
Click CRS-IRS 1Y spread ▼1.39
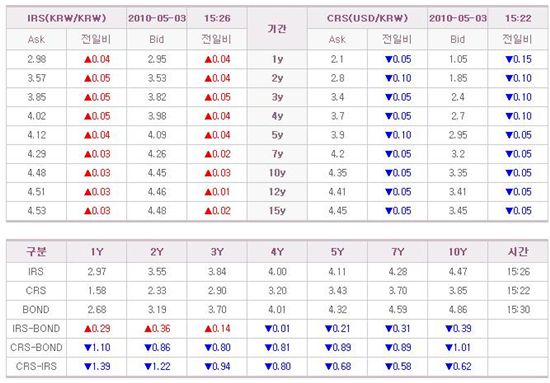pos(97,367)
